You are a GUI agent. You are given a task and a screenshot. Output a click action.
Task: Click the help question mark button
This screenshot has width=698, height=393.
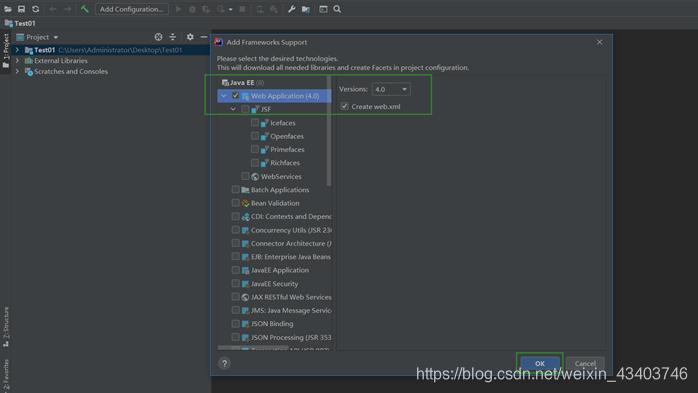[x=224, y=363]
